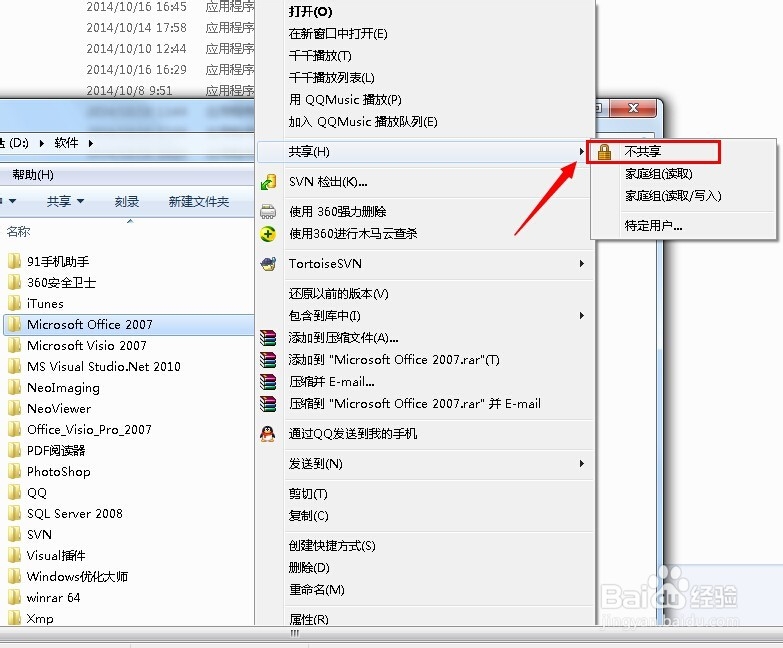
Task: Choose 删除(D) menu entry
Action: point(309,568)
